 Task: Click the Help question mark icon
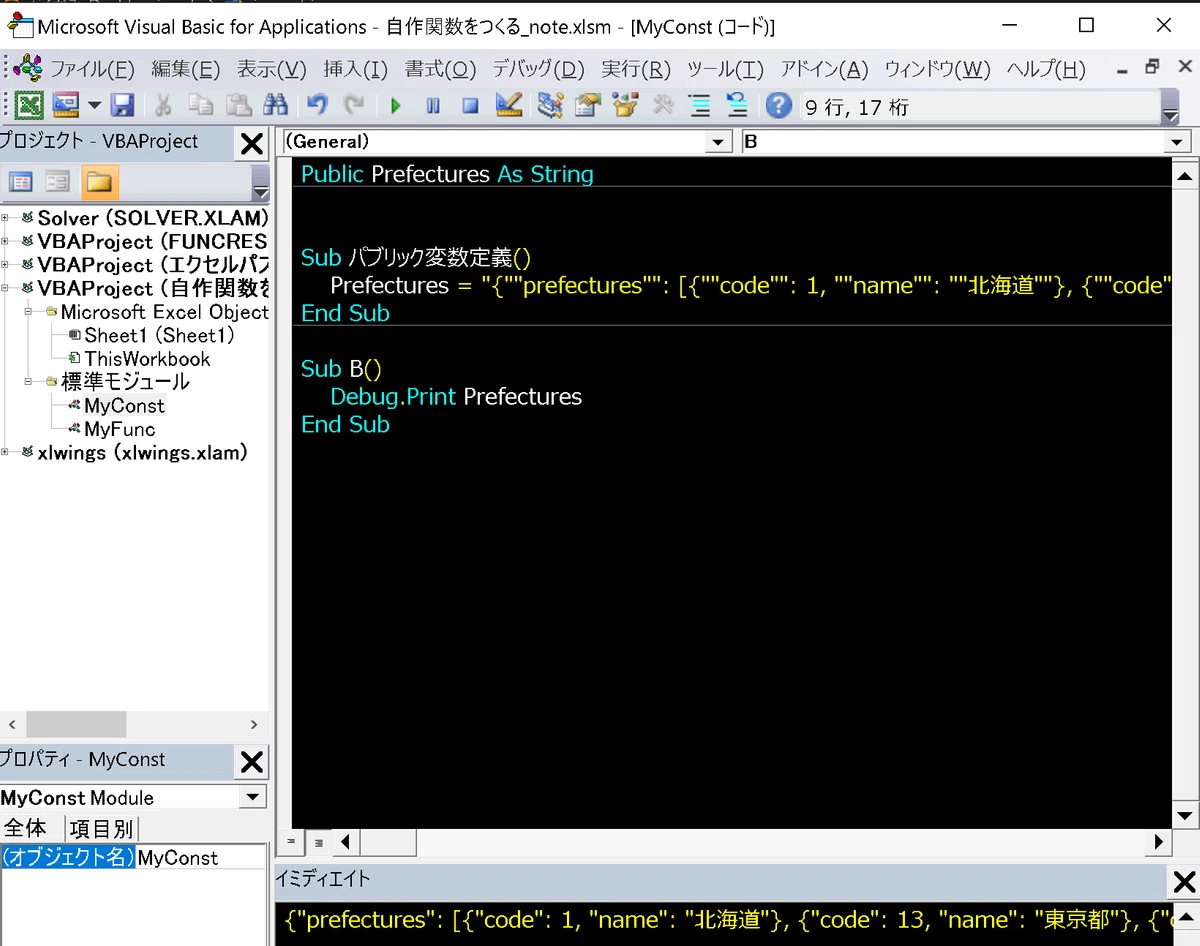[x=778, y=105]
